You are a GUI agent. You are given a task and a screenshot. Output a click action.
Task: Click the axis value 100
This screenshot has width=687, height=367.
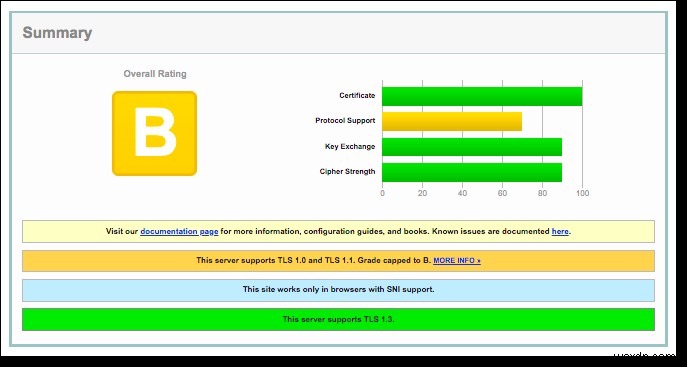pyautogui.click(x=582, y=193)
